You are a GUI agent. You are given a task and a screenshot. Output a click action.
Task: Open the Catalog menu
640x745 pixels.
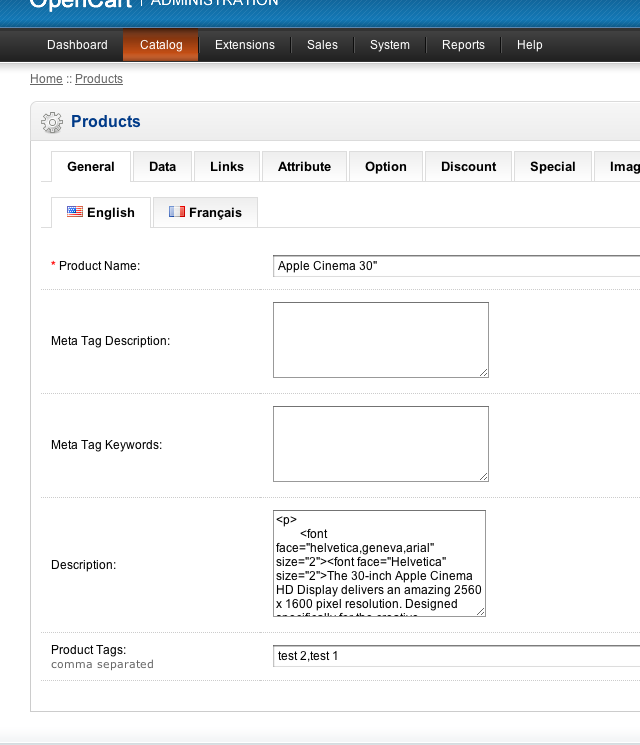161,45
